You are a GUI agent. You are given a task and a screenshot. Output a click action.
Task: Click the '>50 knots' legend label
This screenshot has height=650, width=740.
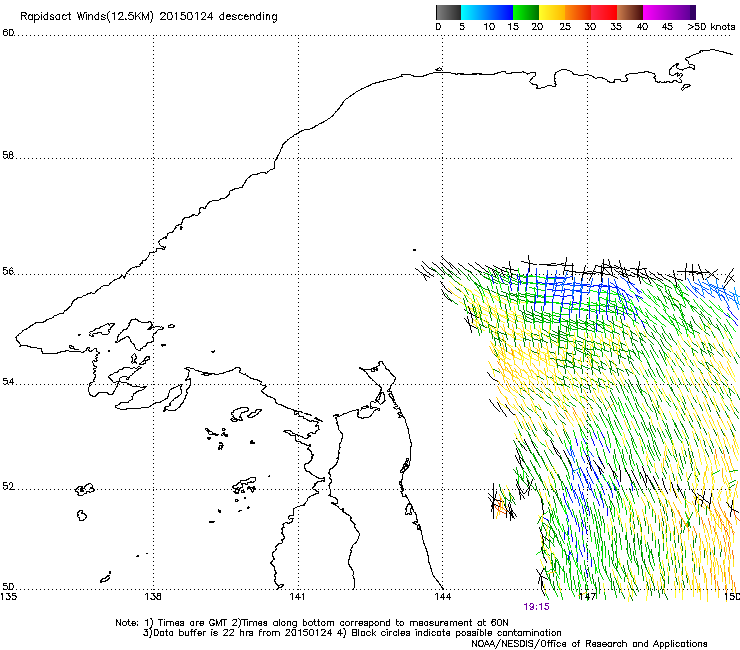click(x=711, y=27)
